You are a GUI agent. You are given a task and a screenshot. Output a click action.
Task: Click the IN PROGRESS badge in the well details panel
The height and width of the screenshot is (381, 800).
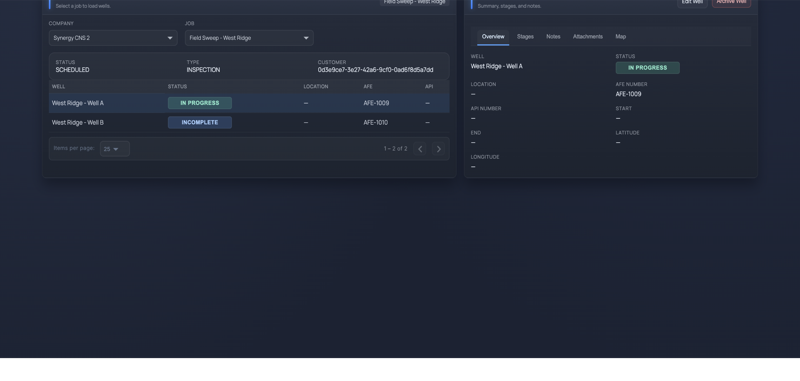(x=647, y=68)
